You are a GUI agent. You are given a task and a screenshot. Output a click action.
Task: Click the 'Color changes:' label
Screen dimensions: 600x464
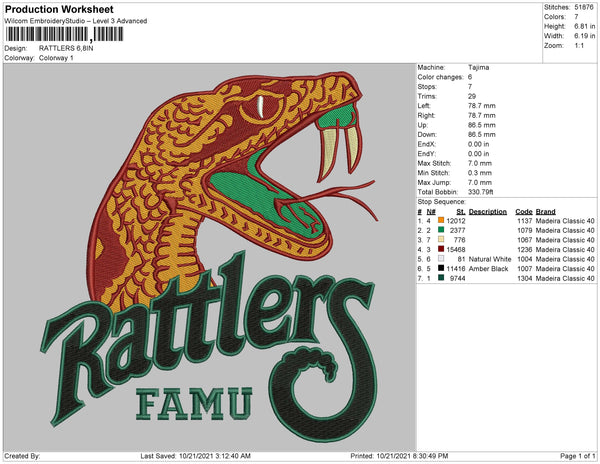pyautogui.click(x=440, y=77)
